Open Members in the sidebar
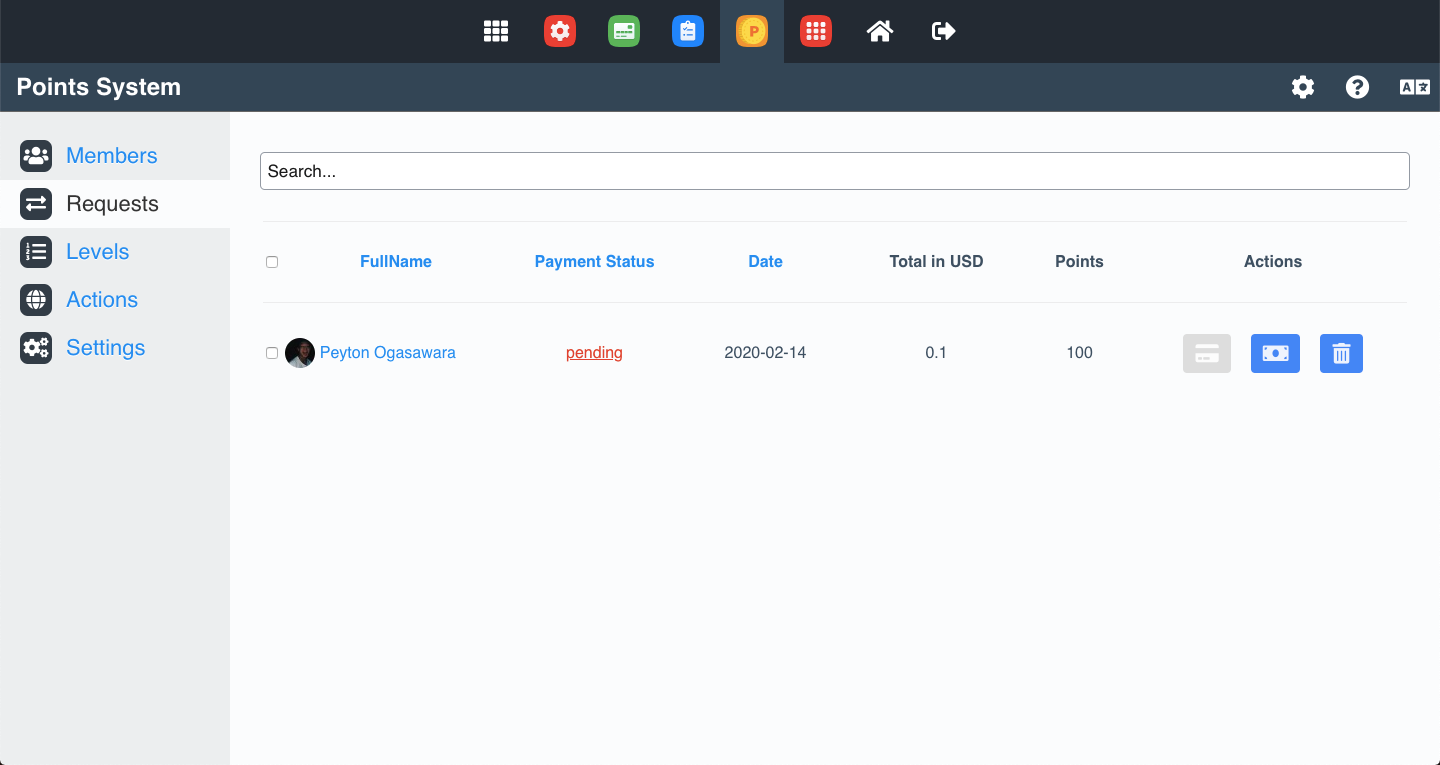1440x765 pixels. (x=111, y=156)
